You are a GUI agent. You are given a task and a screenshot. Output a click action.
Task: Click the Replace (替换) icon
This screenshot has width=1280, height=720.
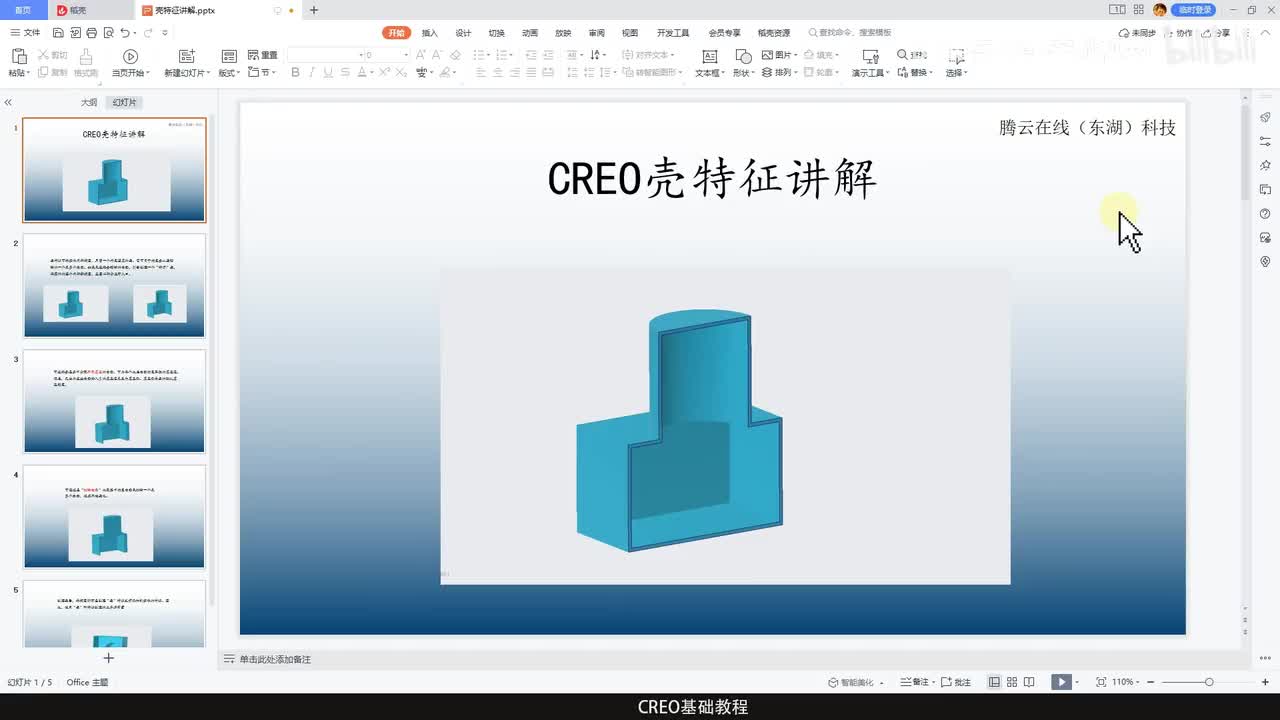(x=903, y=73)
